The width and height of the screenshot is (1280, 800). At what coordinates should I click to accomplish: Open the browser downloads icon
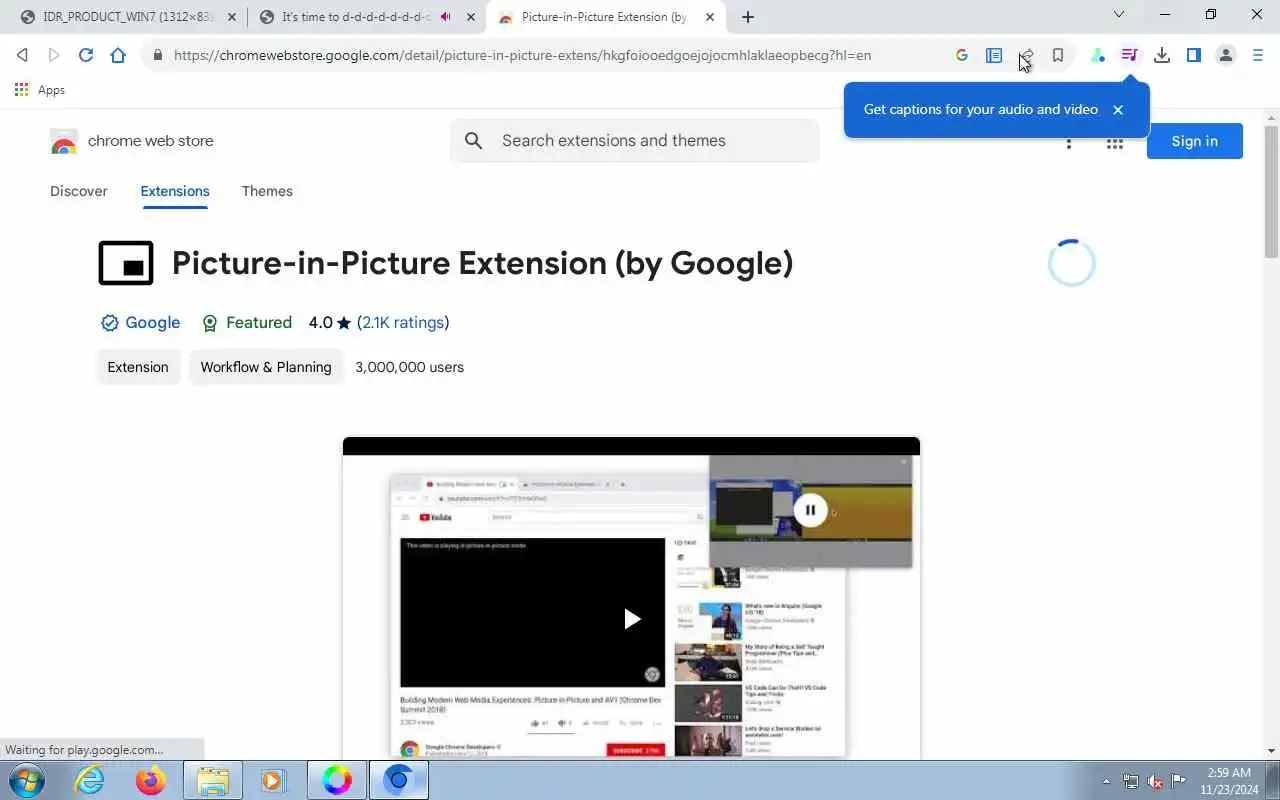tap(1162, 55)
